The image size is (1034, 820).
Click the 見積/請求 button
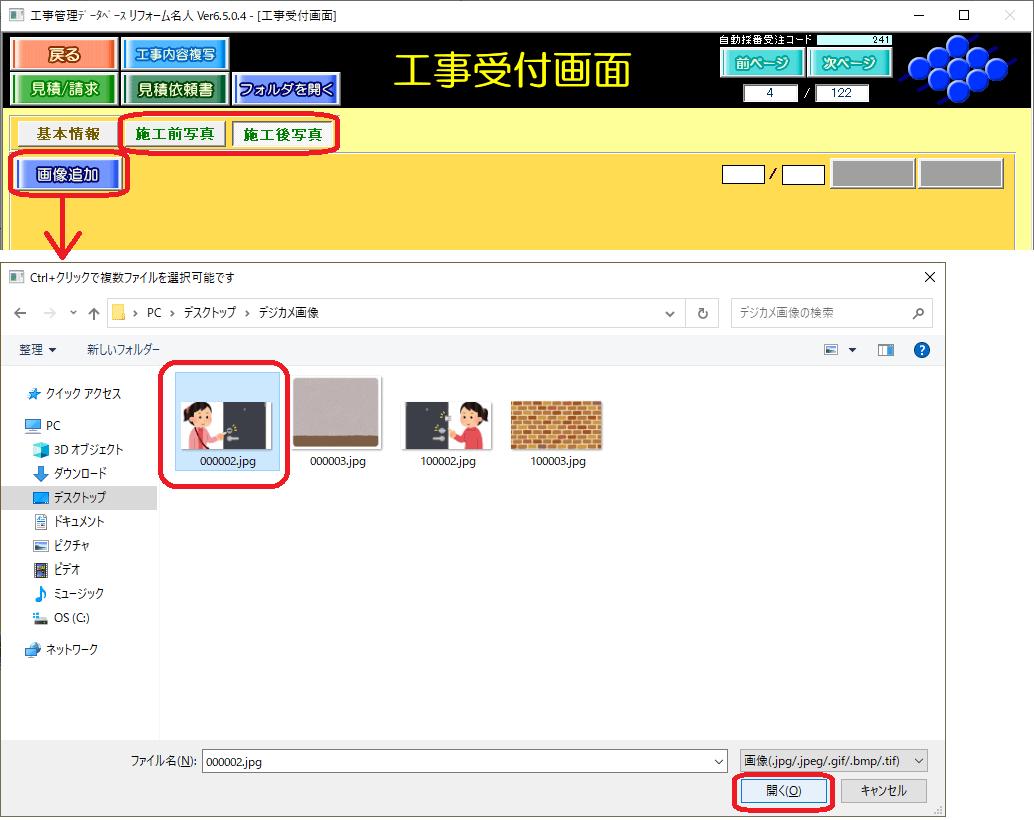click(x=65, y=89)
